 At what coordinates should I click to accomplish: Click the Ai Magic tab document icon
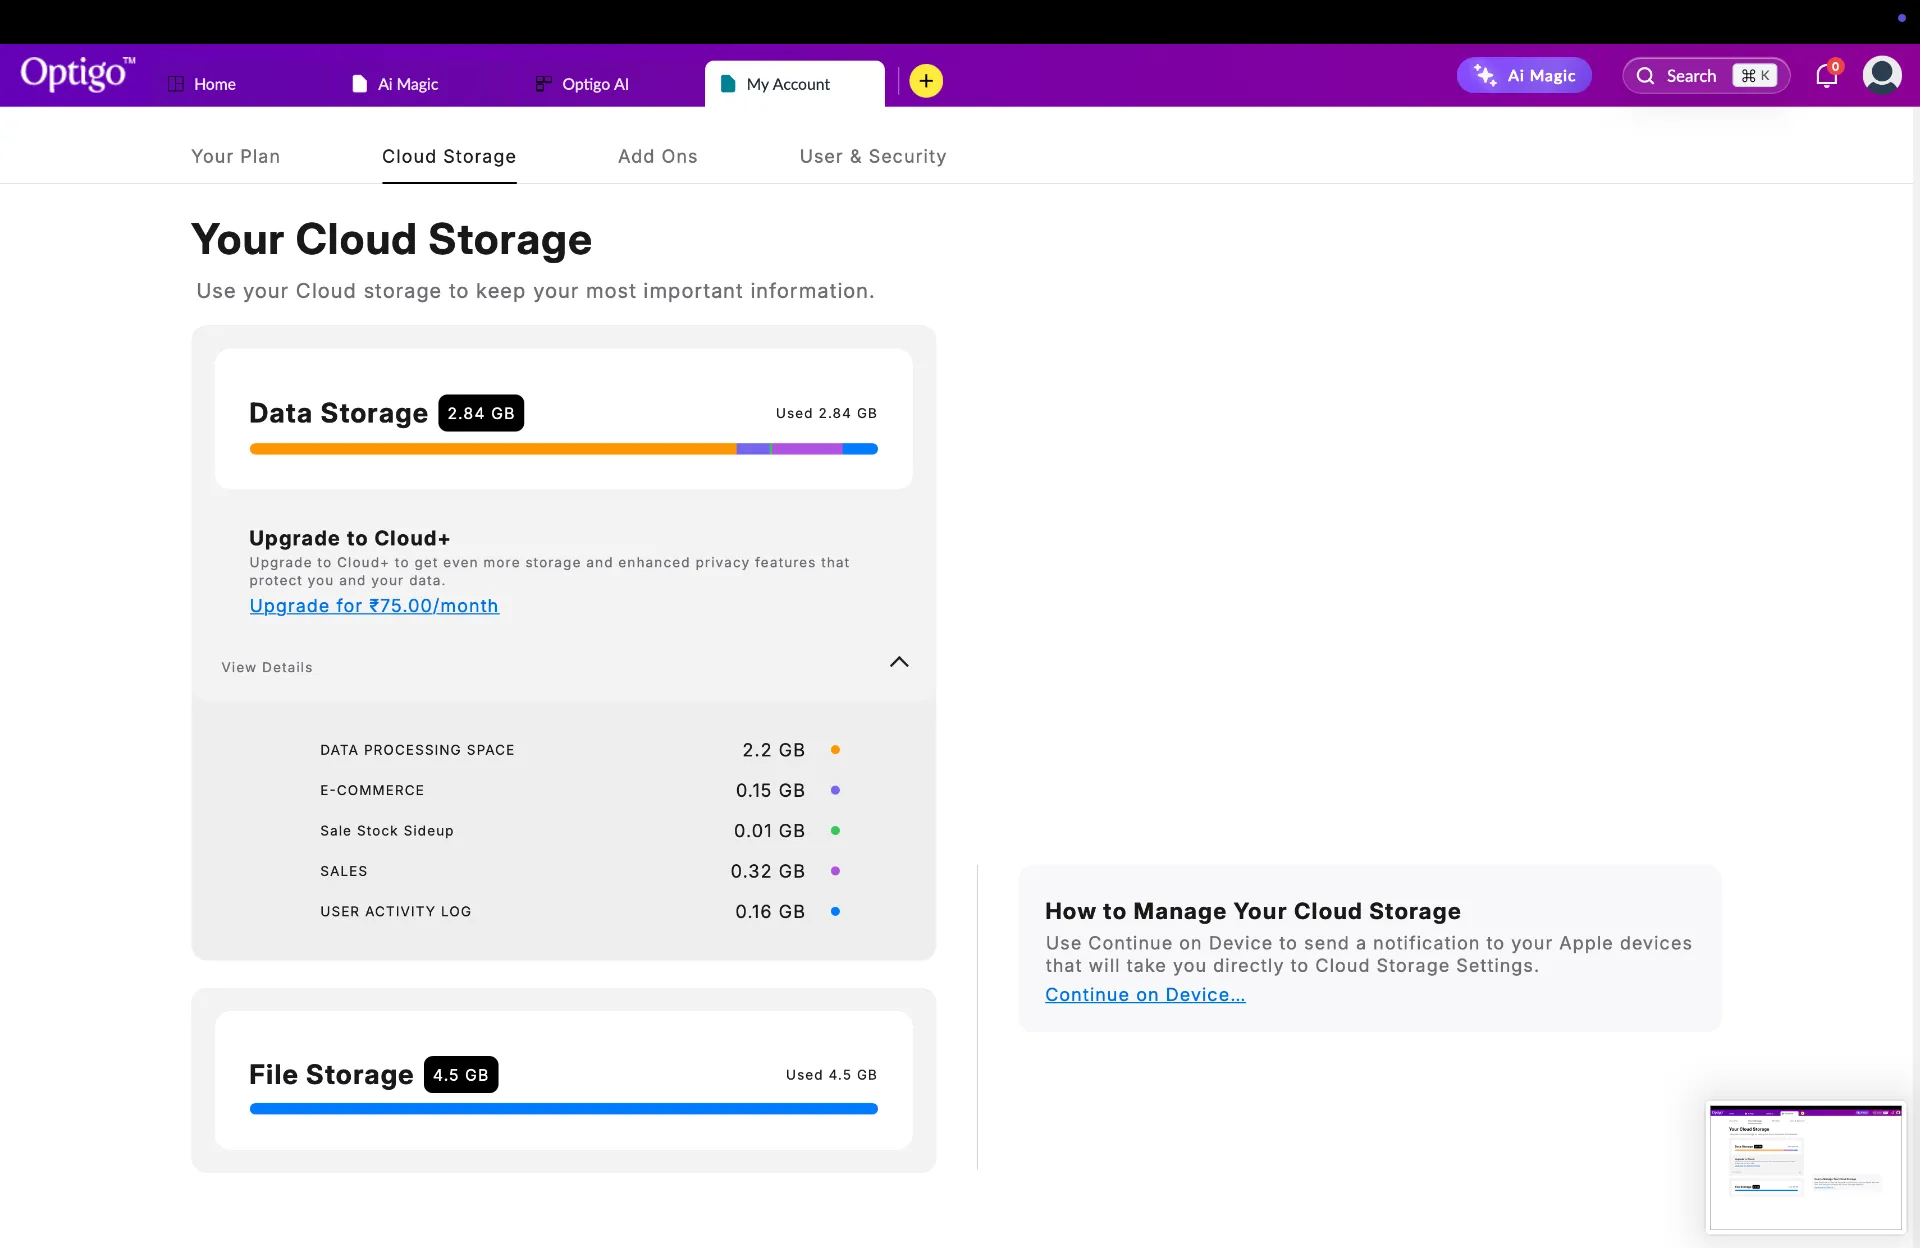(360, 84)
